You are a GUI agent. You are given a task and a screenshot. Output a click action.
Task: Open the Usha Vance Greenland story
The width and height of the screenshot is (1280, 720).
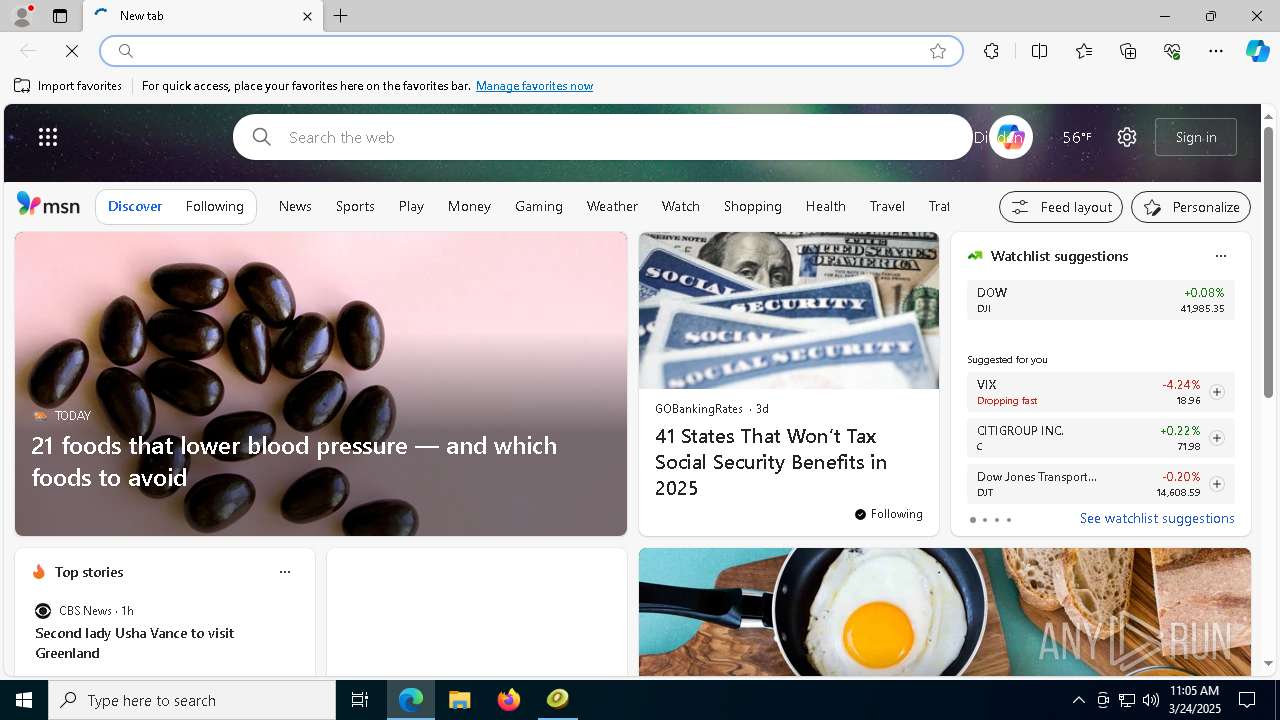pos(135,643)
